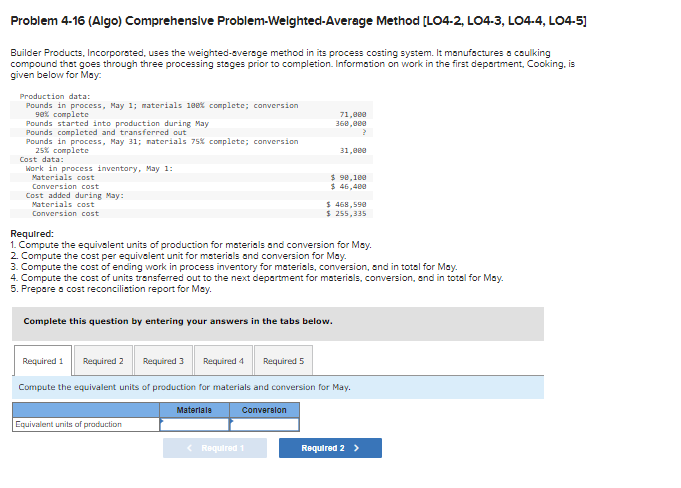Viewport: 681px width, 488px height.
Task: Click the Production data: label
Action: pos(55,96)
